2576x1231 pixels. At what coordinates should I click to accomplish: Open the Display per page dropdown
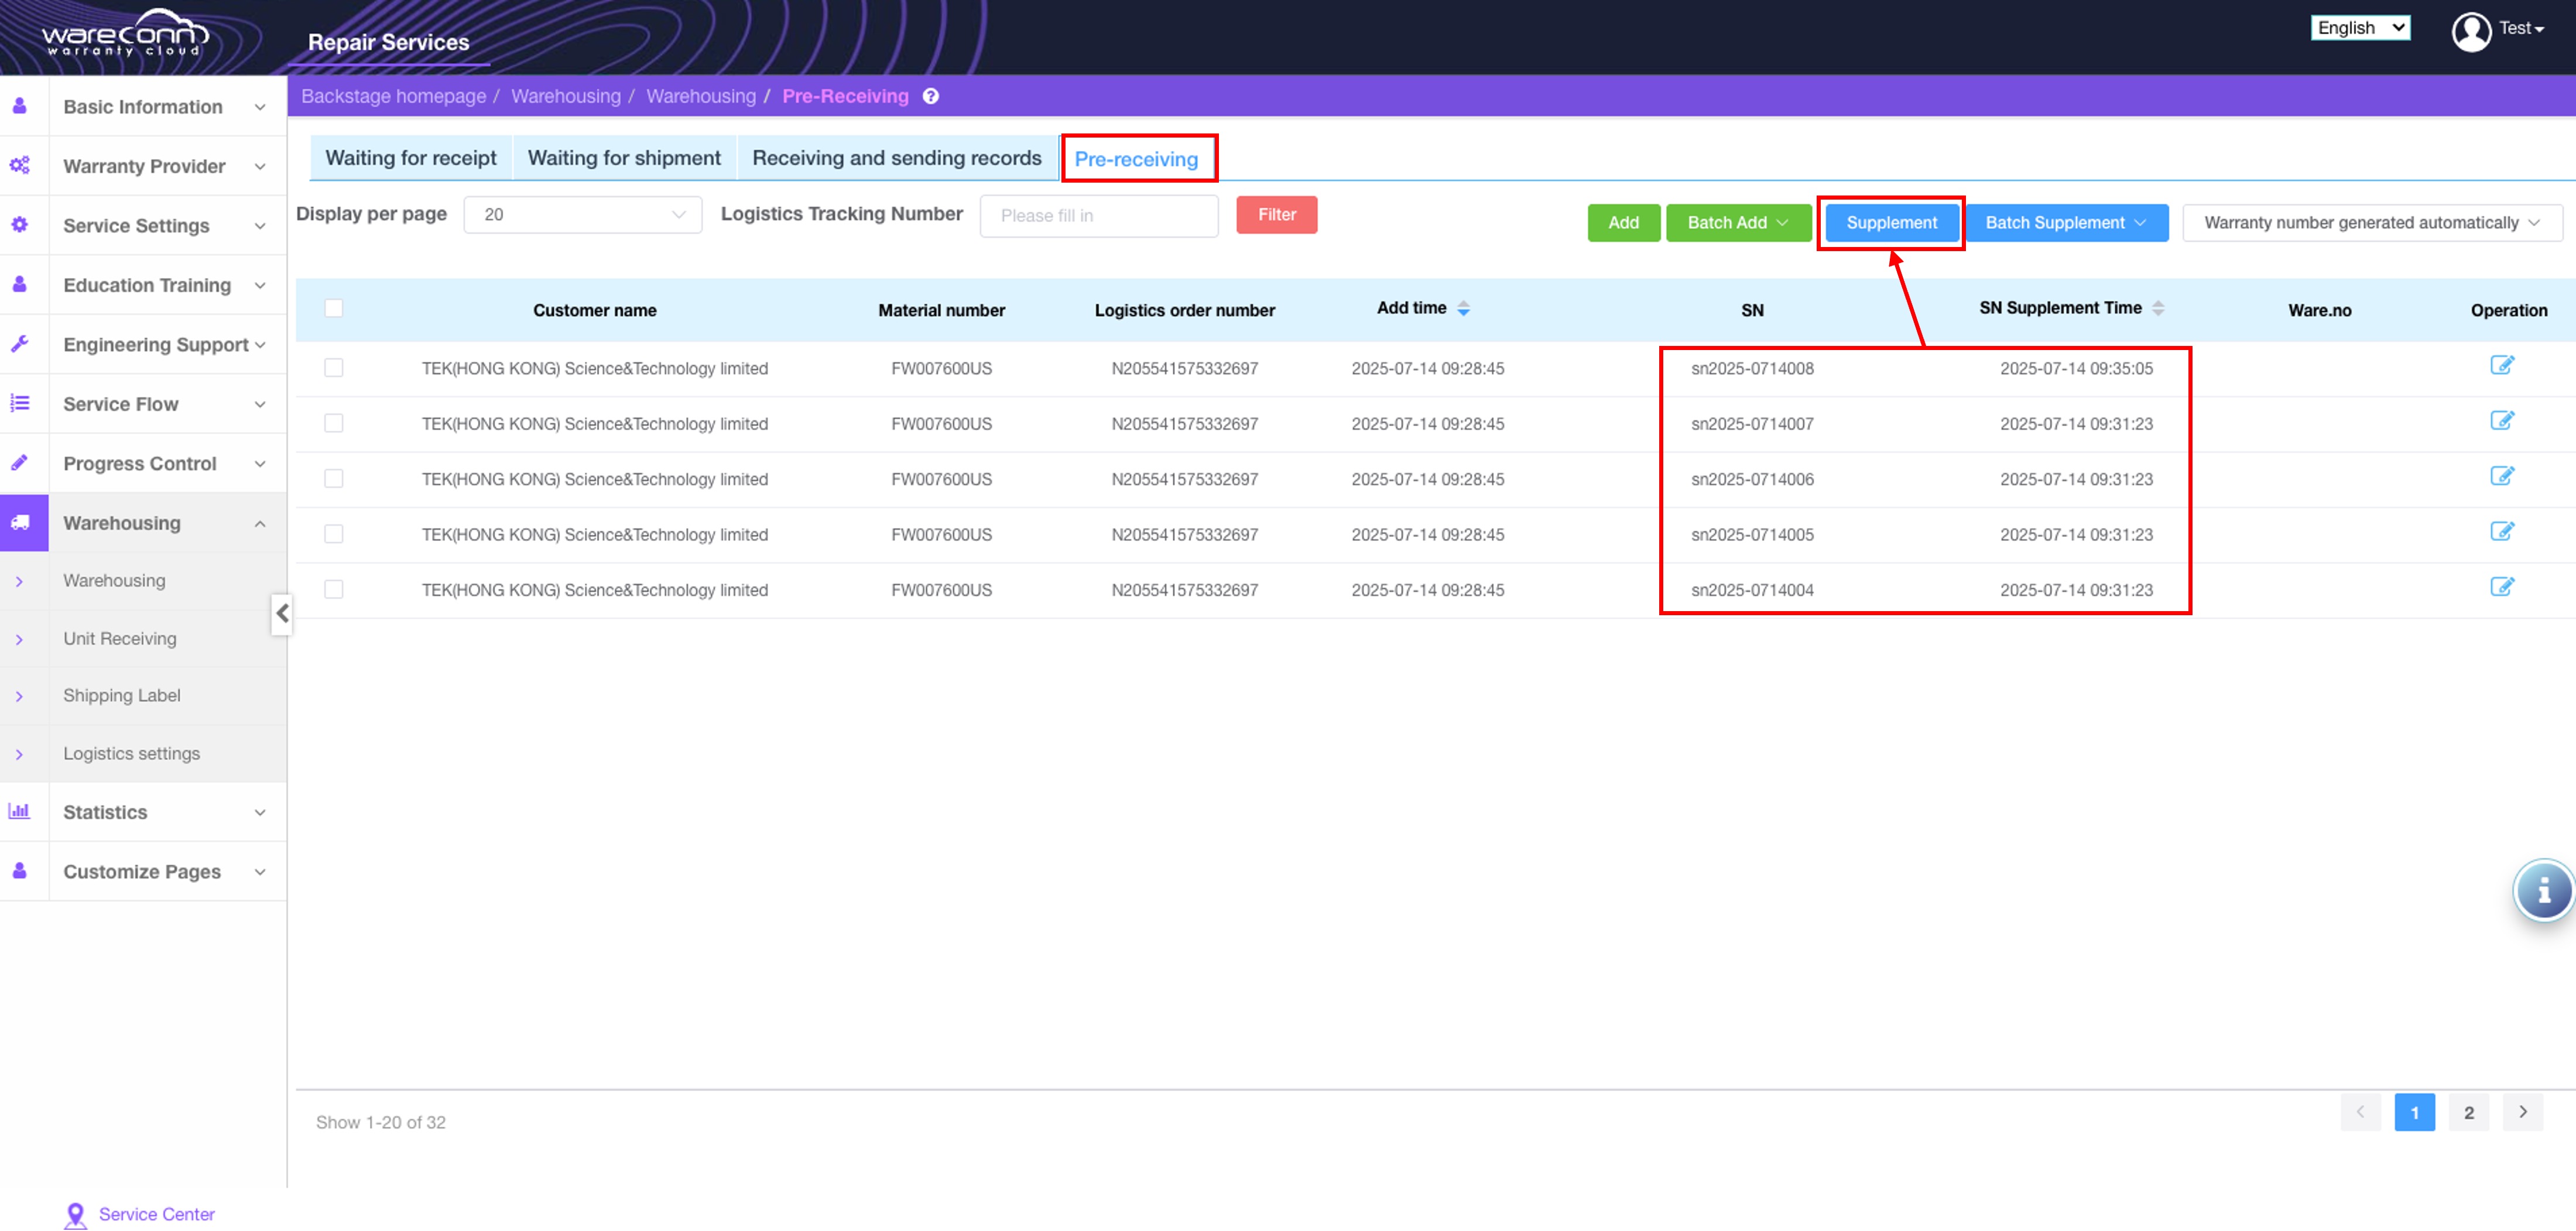click(582, 215)
